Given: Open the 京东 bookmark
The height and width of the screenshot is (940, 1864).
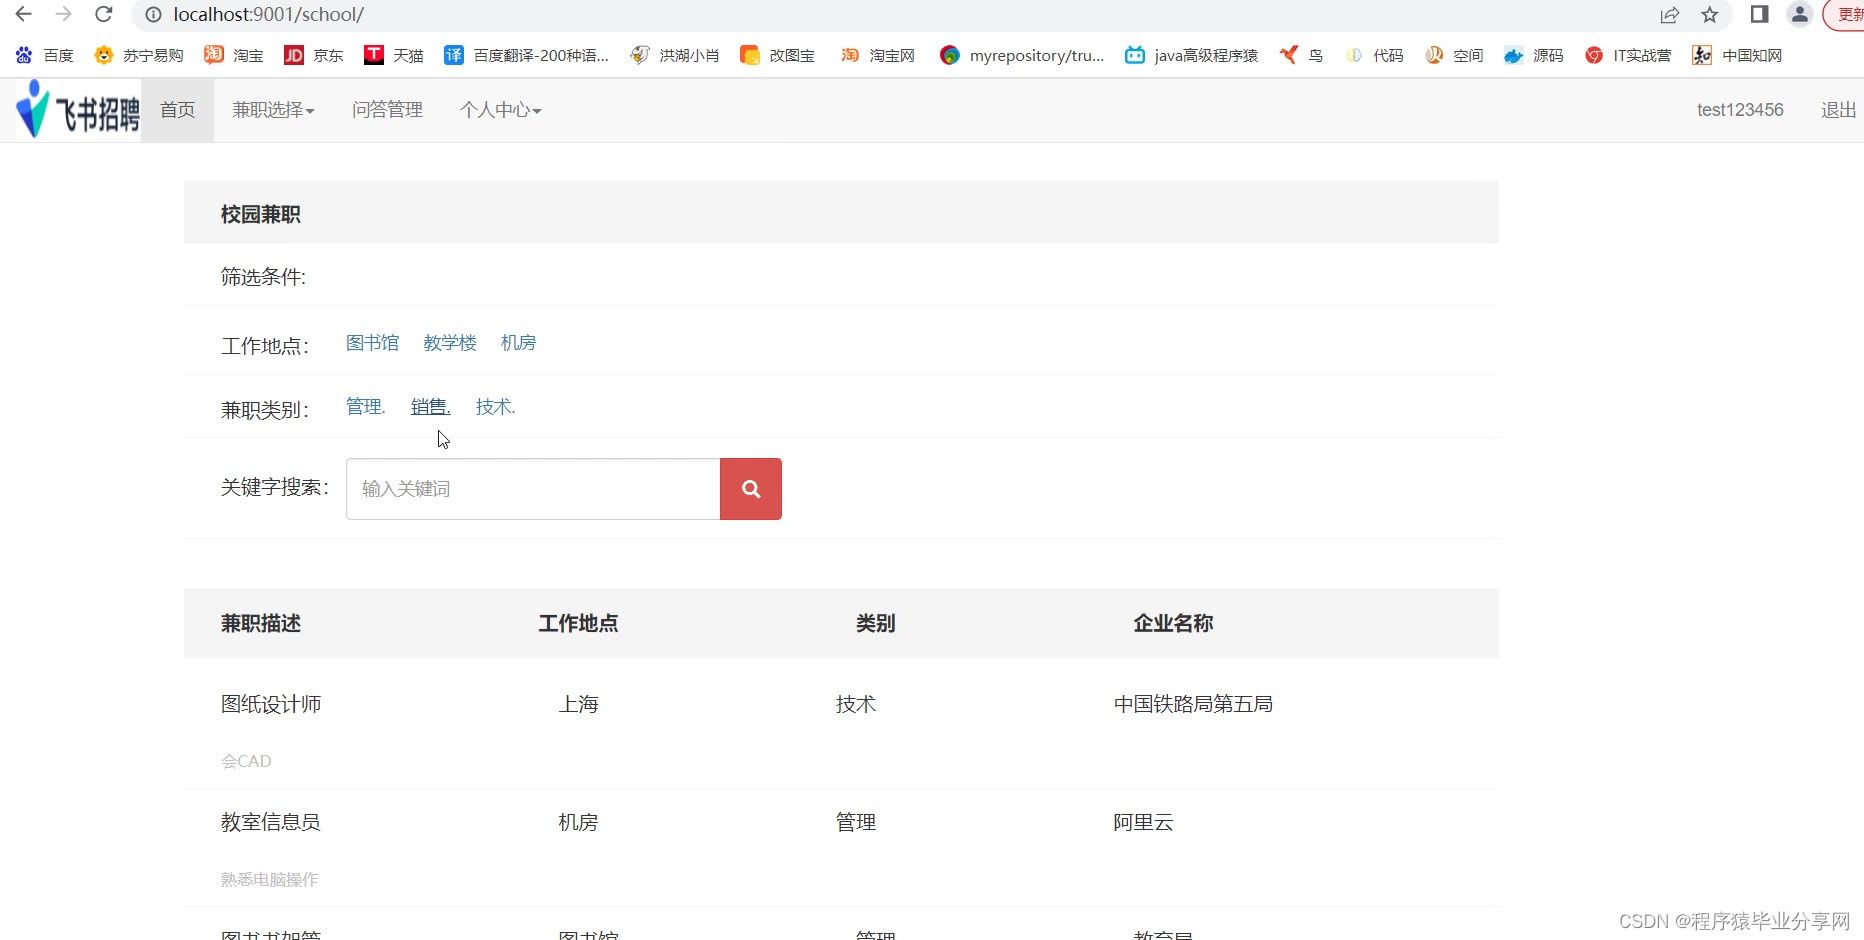Looking at the screenshot, I should point(314,55).
